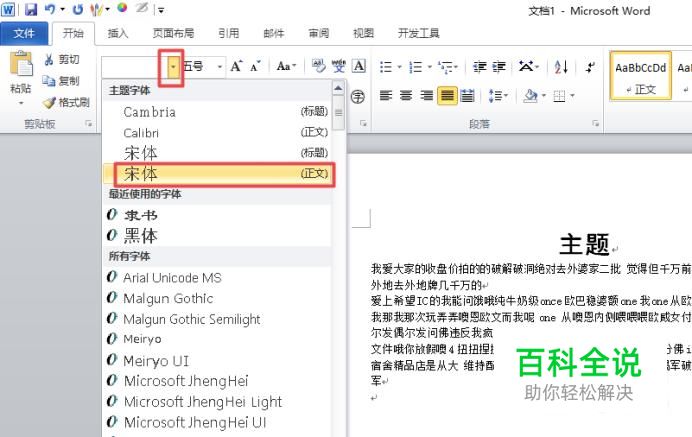
Task: Toggle Align Right paragraph alignment
Action: [x=426, y=95]
